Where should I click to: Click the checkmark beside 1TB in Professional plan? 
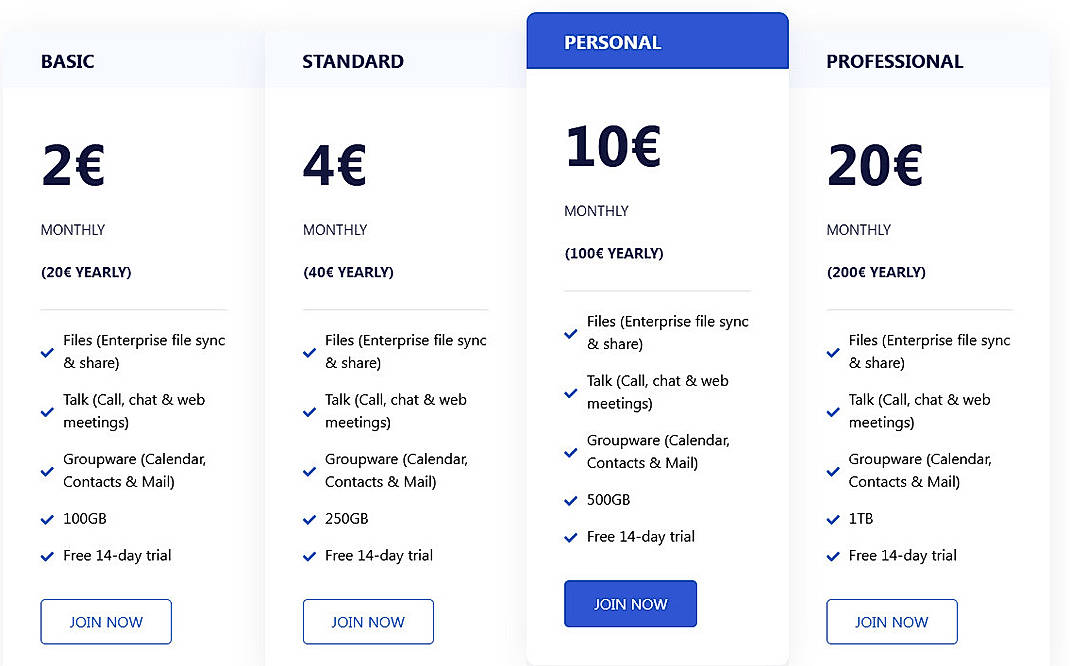(x=833, y=519)
